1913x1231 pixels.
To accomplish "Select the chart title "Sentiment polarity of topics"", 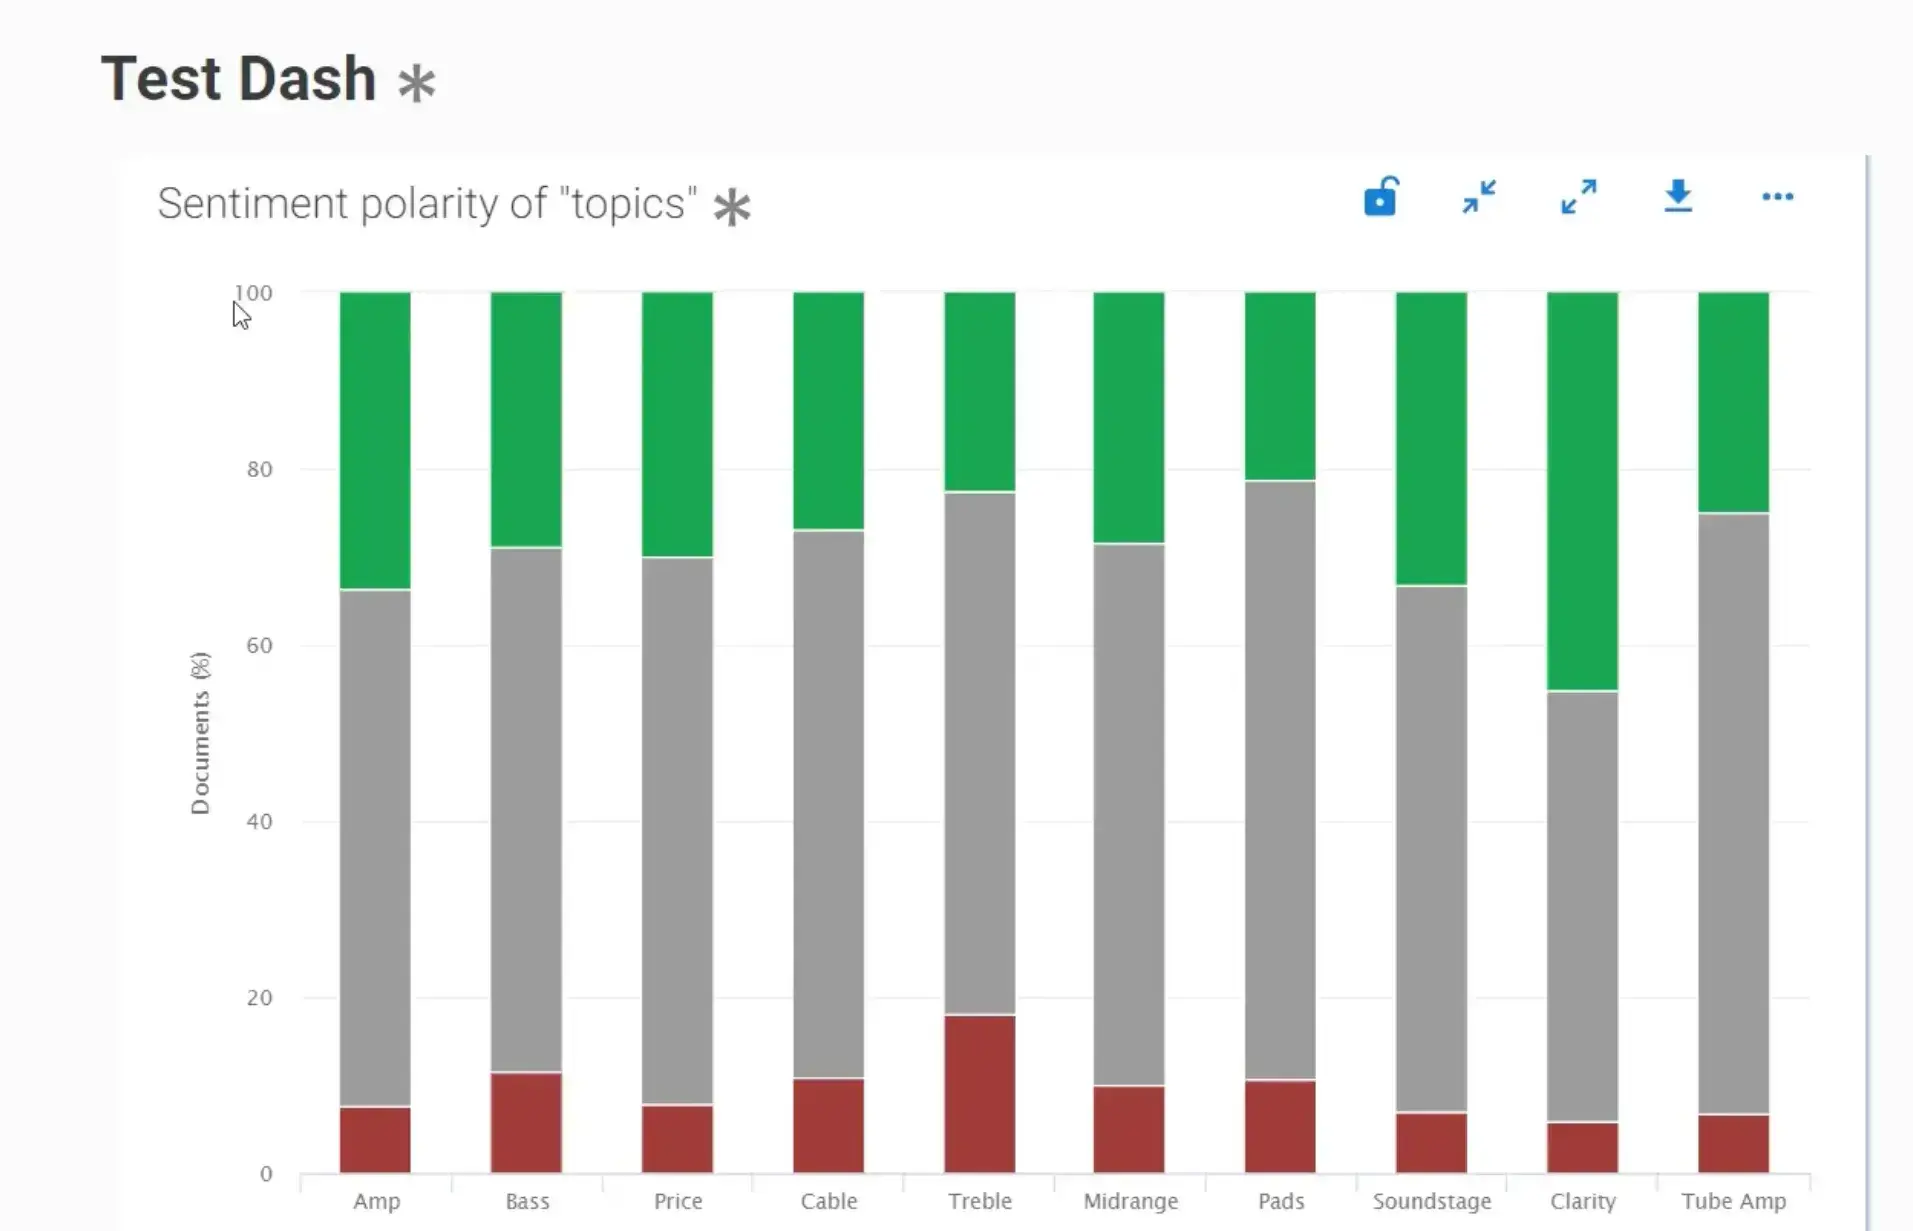I will point(427,204).
